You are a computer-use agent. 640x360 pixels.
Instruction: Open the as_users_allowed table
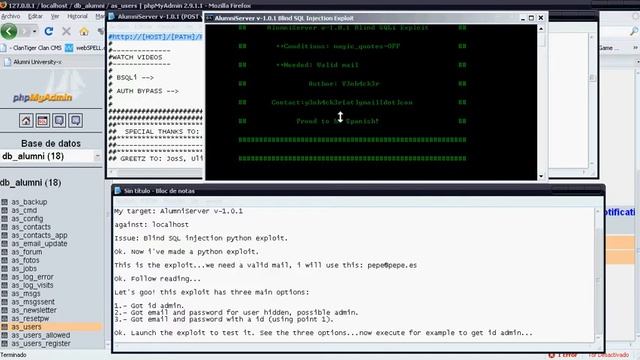point(40,335)
